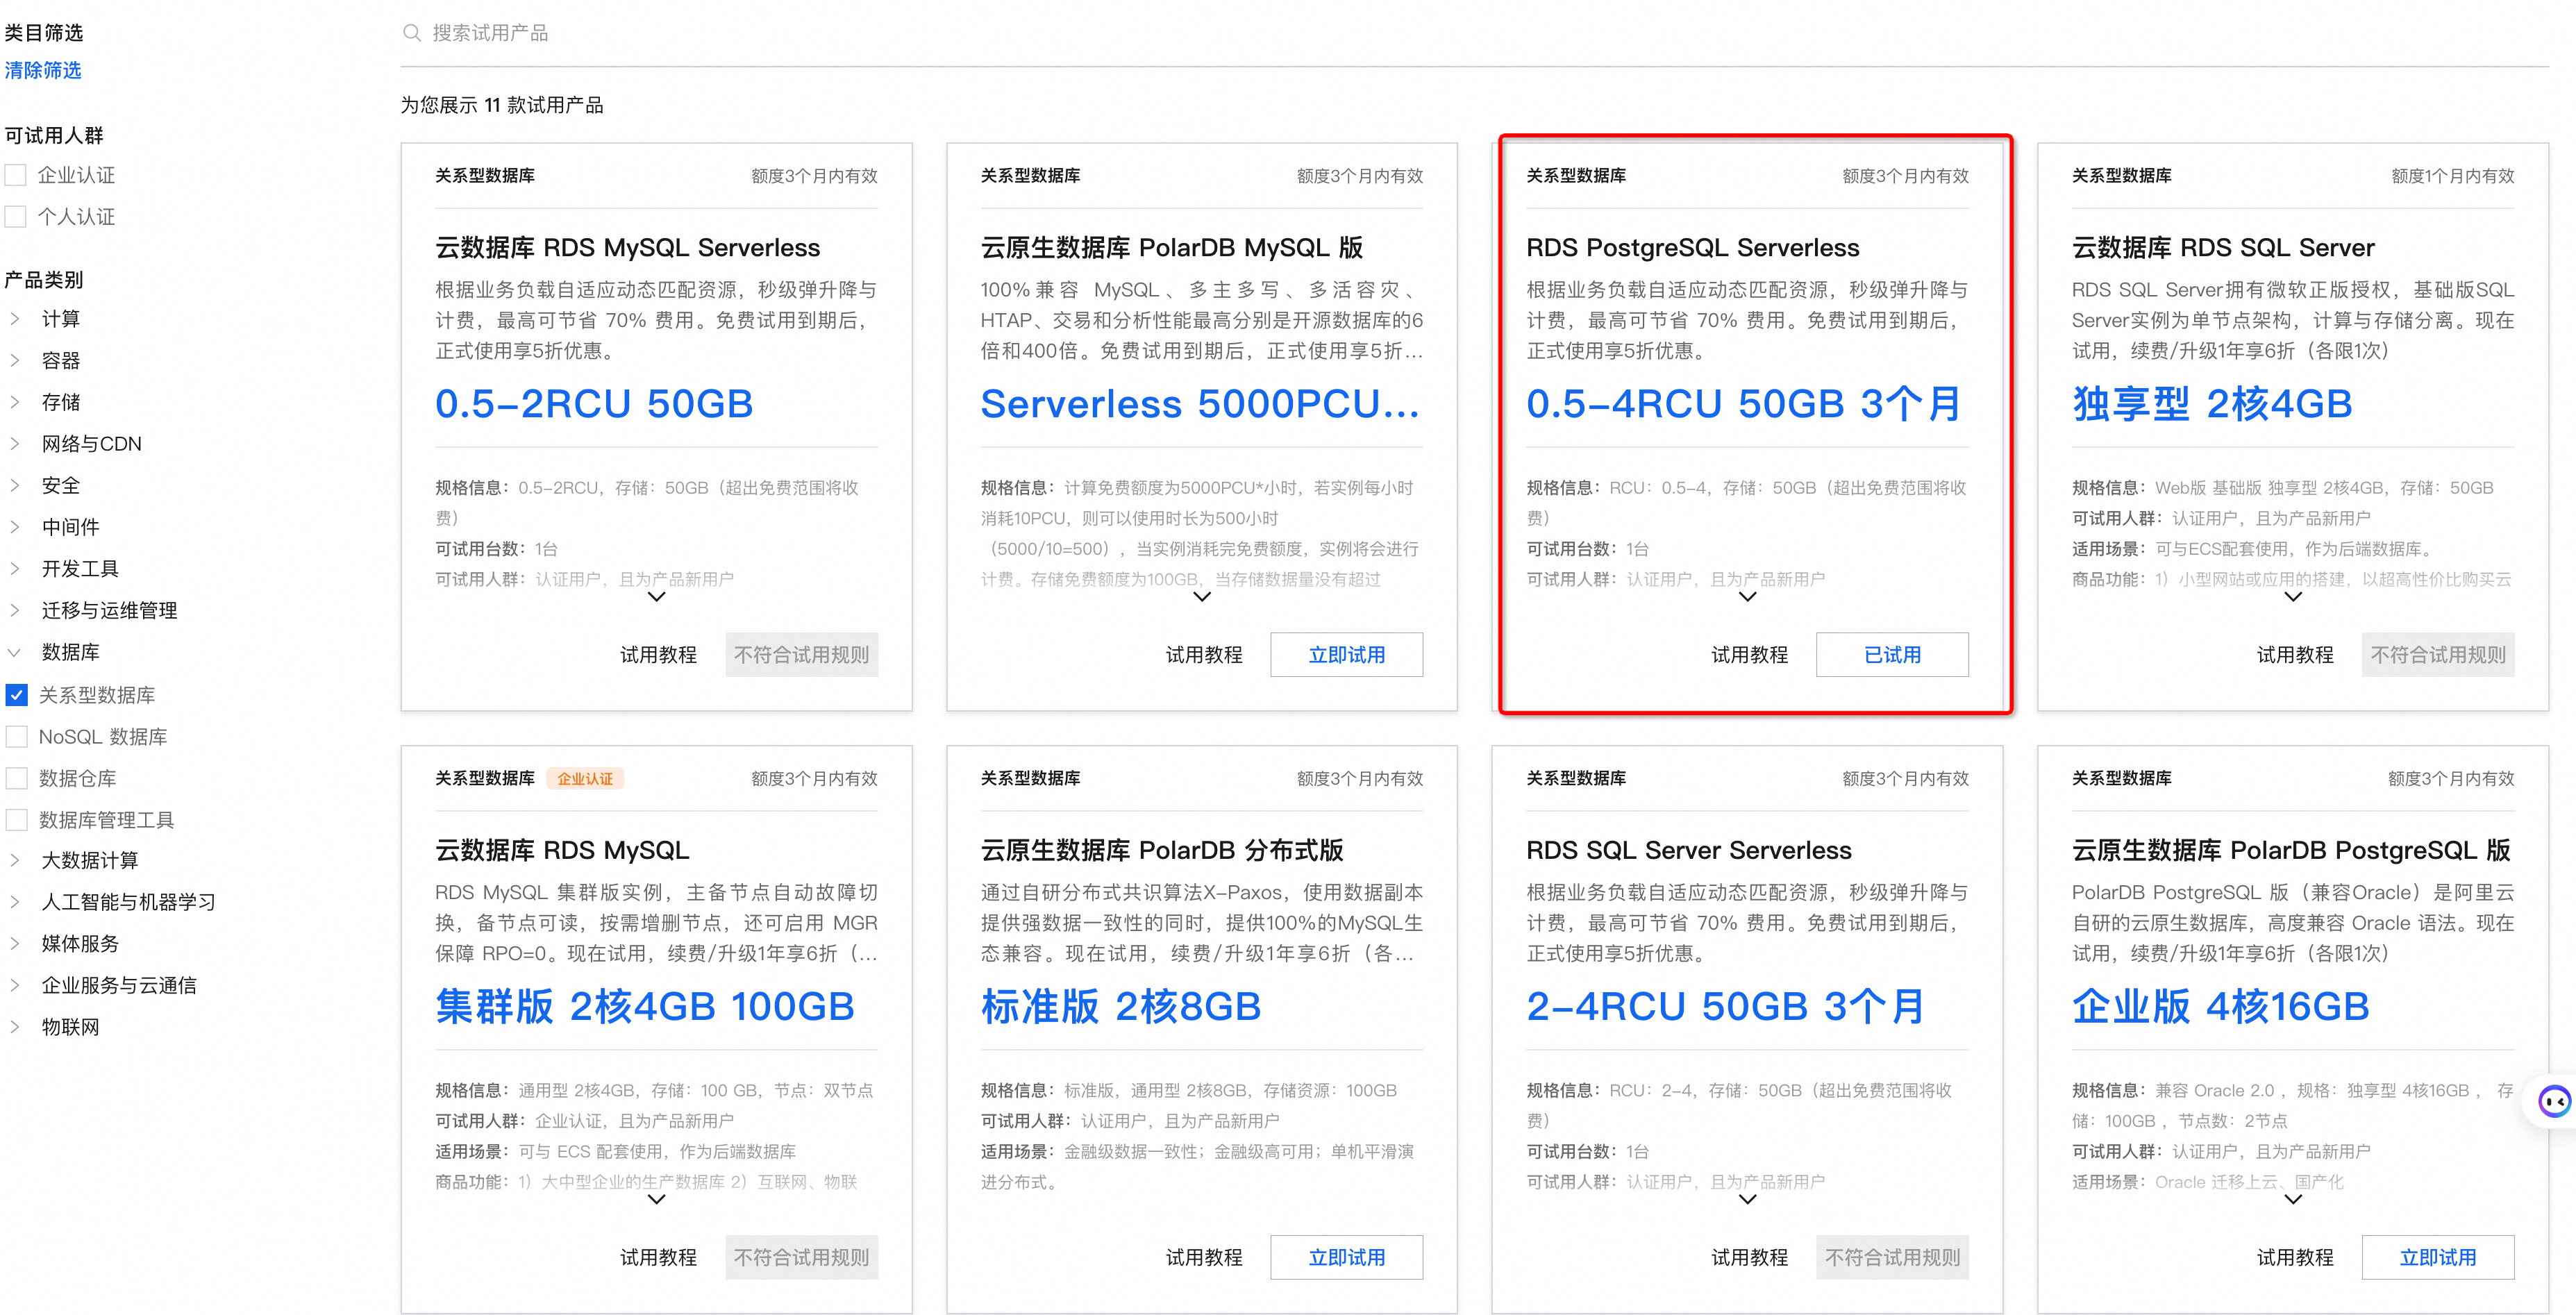Open 试用教程 for RDS PostgreSQL Serverless

[x=1750, y=655]
